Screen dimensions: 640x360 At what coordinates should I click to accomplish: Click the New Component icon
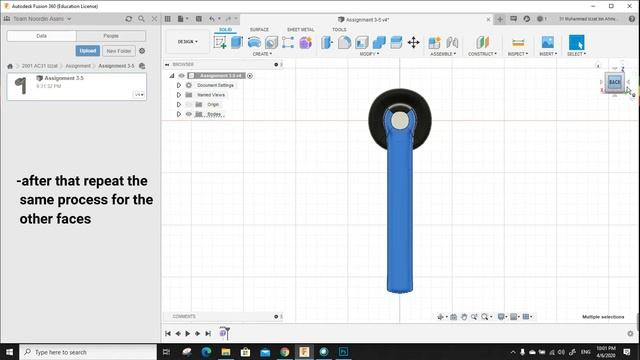tap(434, 42)
